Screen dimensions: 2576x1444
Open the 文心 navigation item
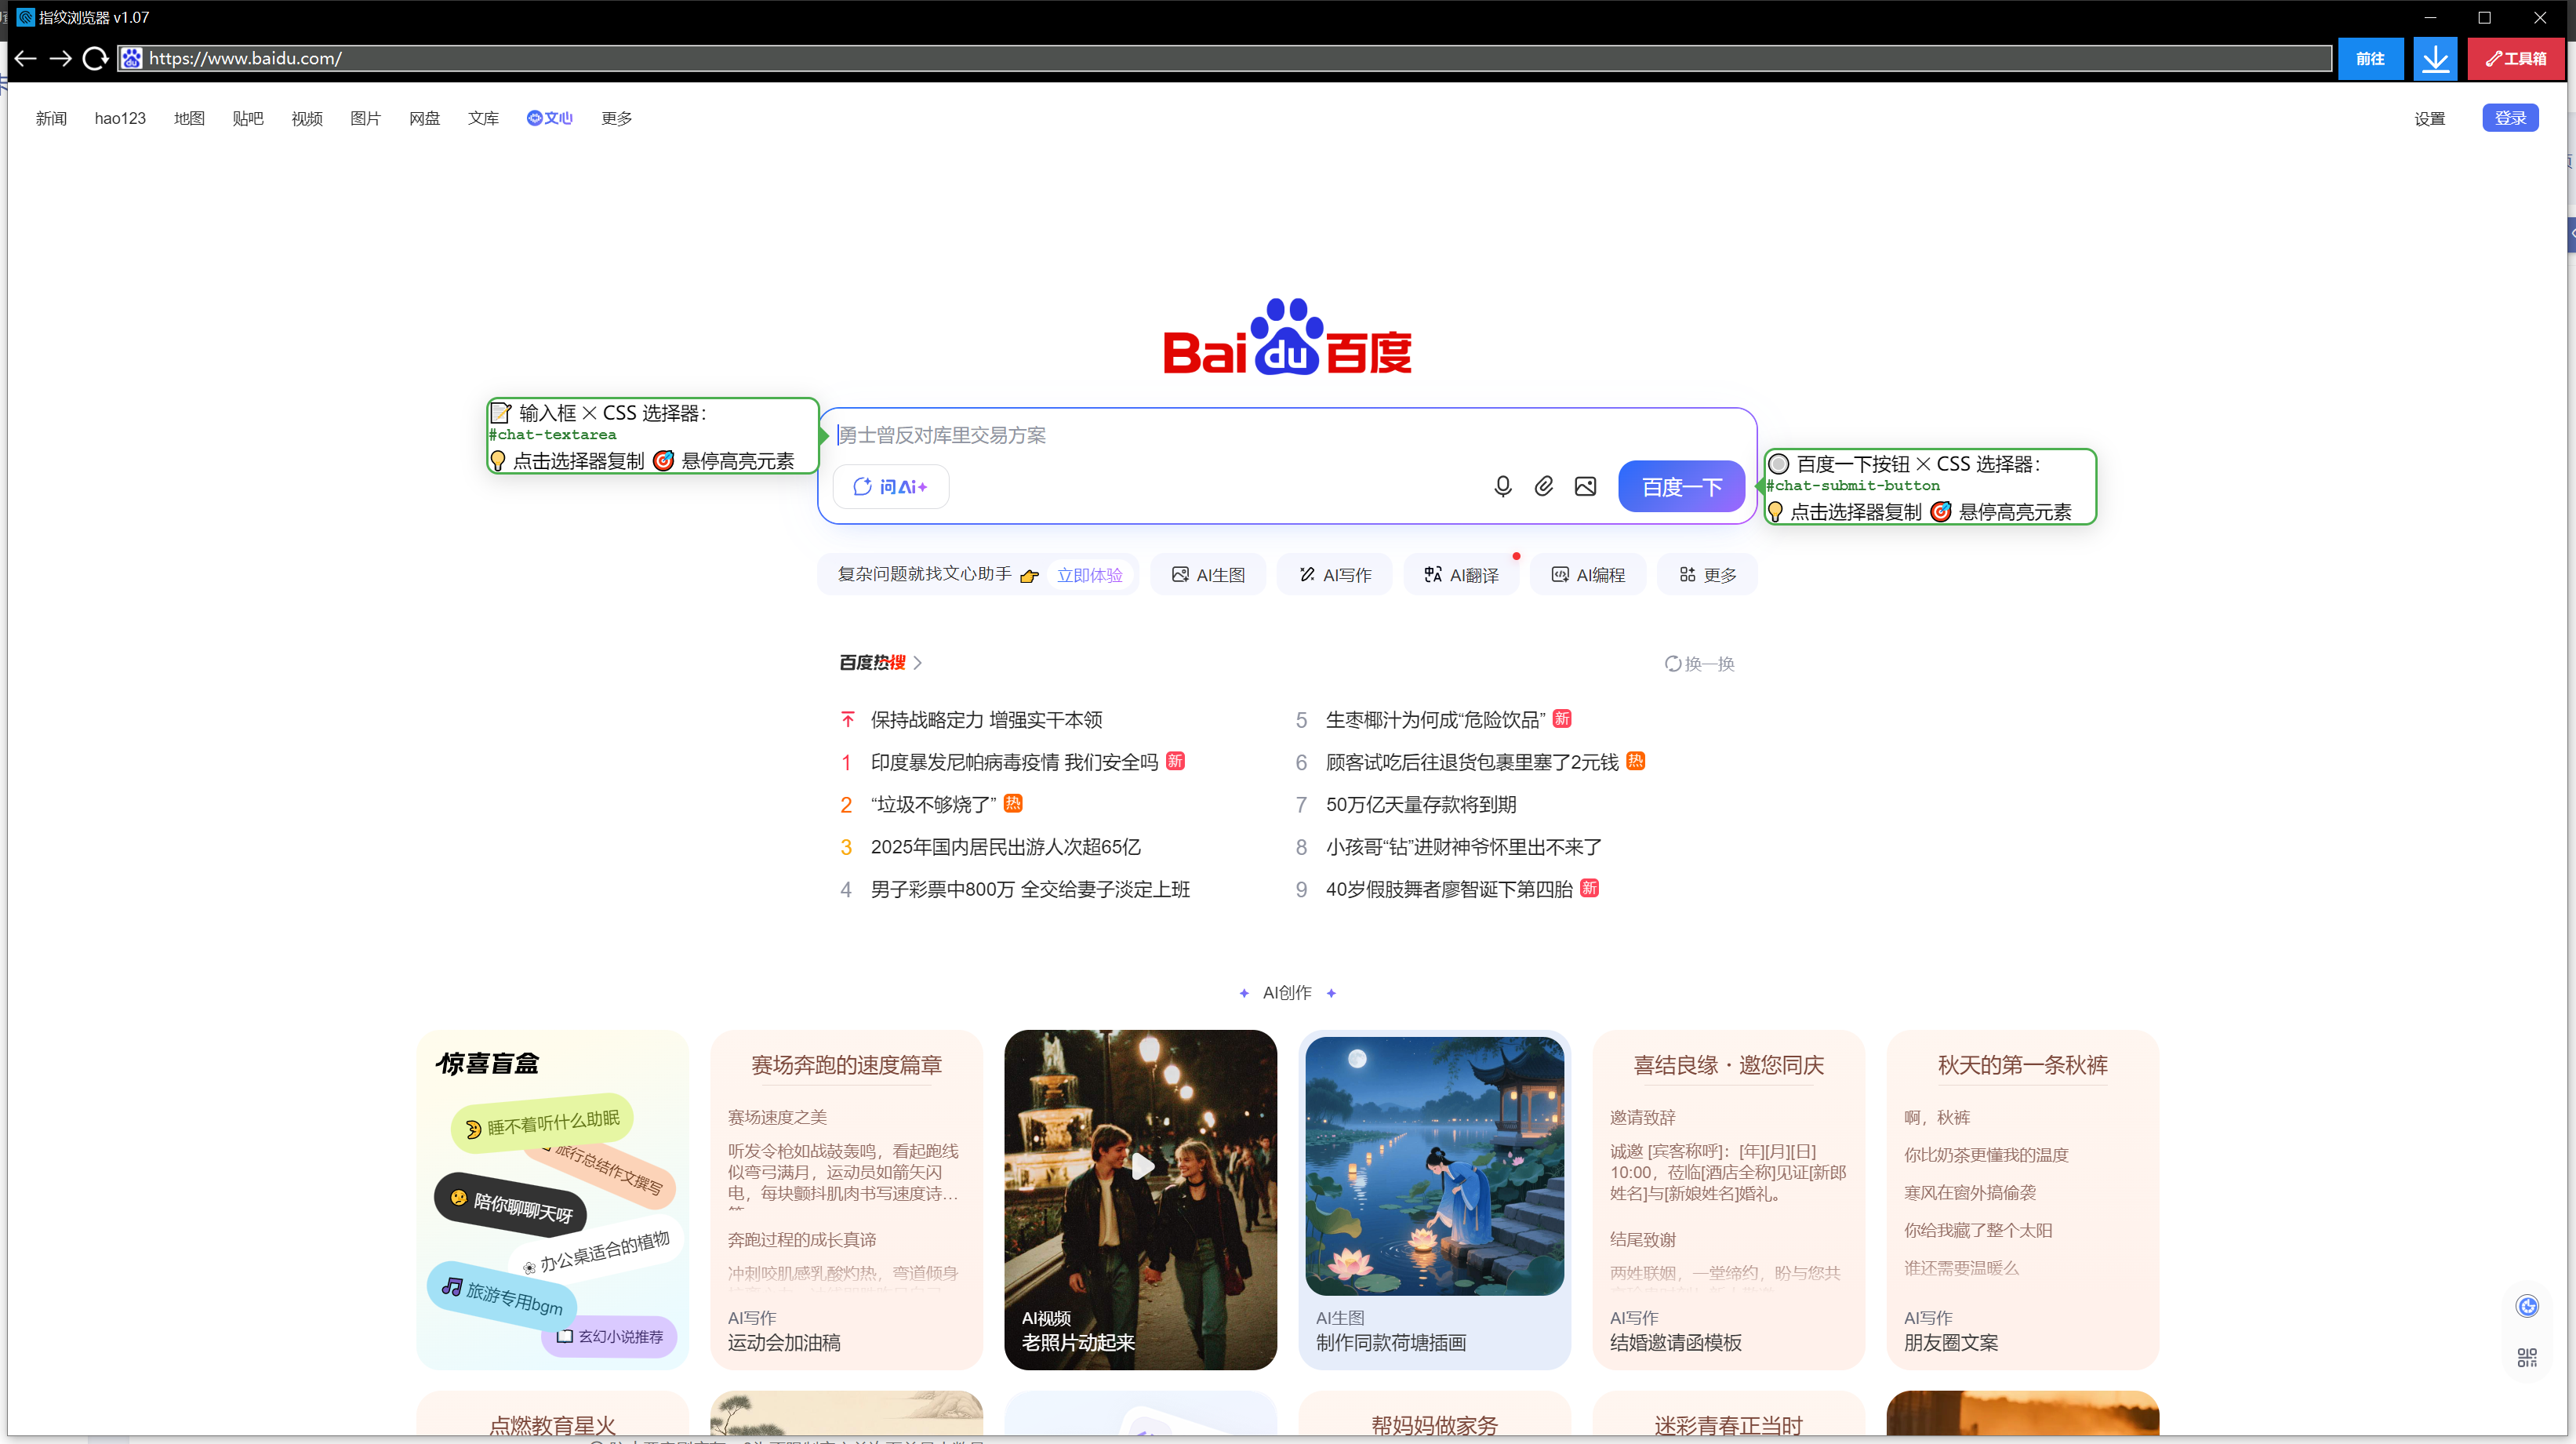(549, 118)
